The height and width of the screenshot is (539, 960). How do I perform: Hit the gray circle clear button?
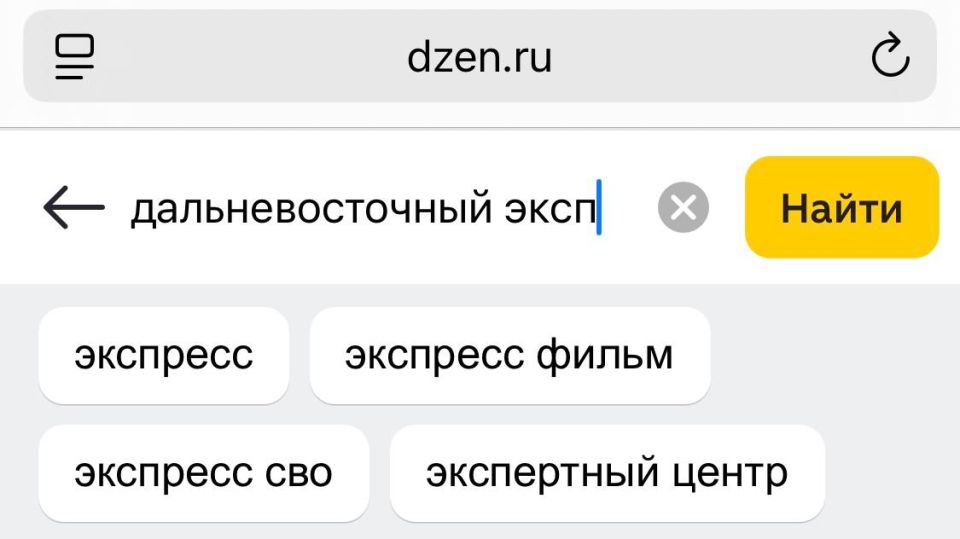point(683,208)
